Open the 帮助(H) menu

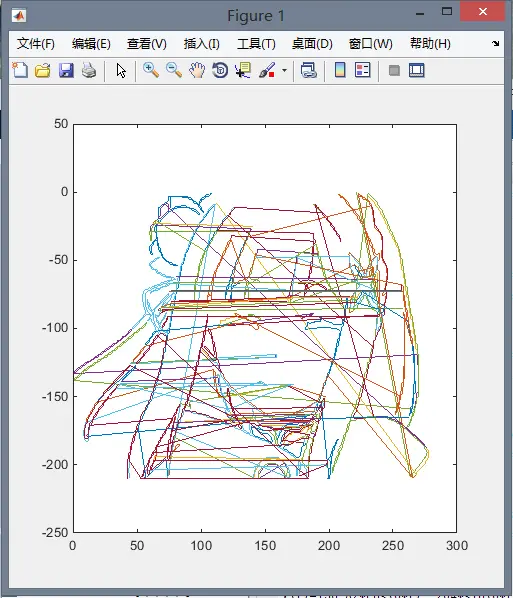(x=430, y=44)
